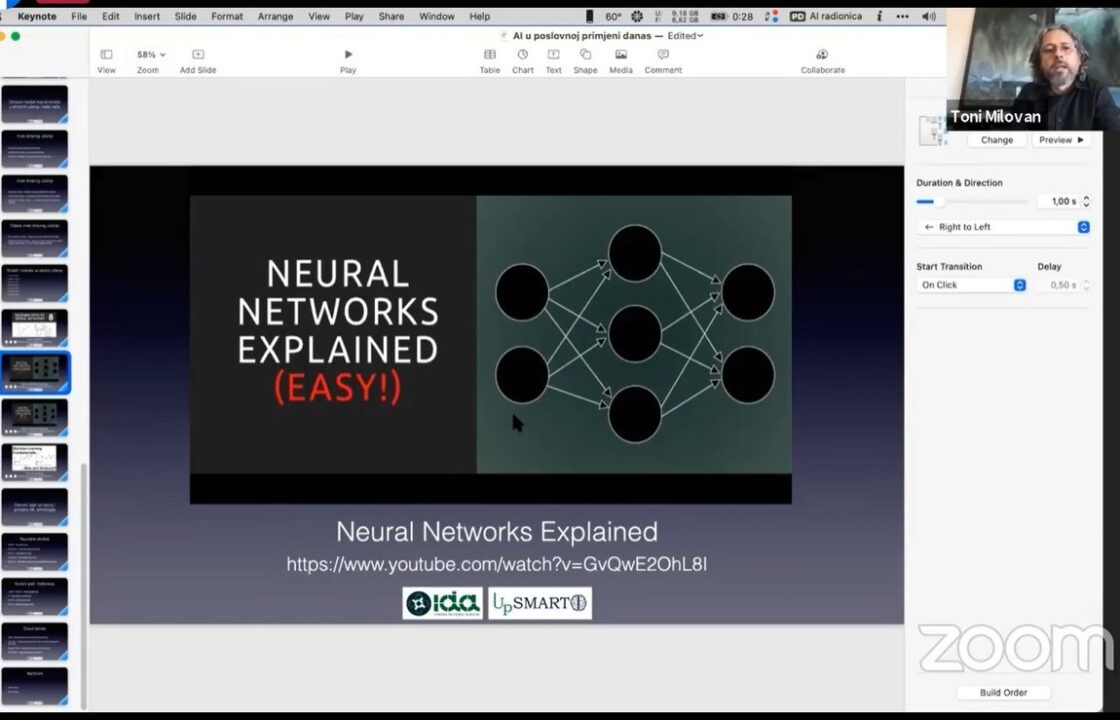Image resolution: width=1120 pixels, height=720 pixels.
Task: Insert a Shape from the toolbar
Action: point(585,55)
